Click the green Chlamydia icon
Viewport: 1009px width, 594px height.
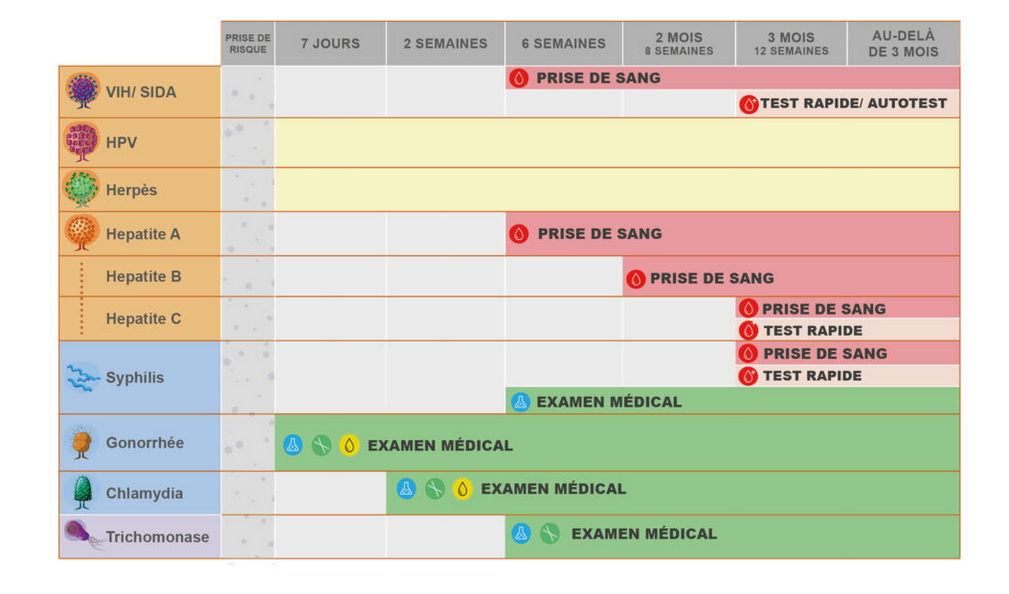[82, 492]
